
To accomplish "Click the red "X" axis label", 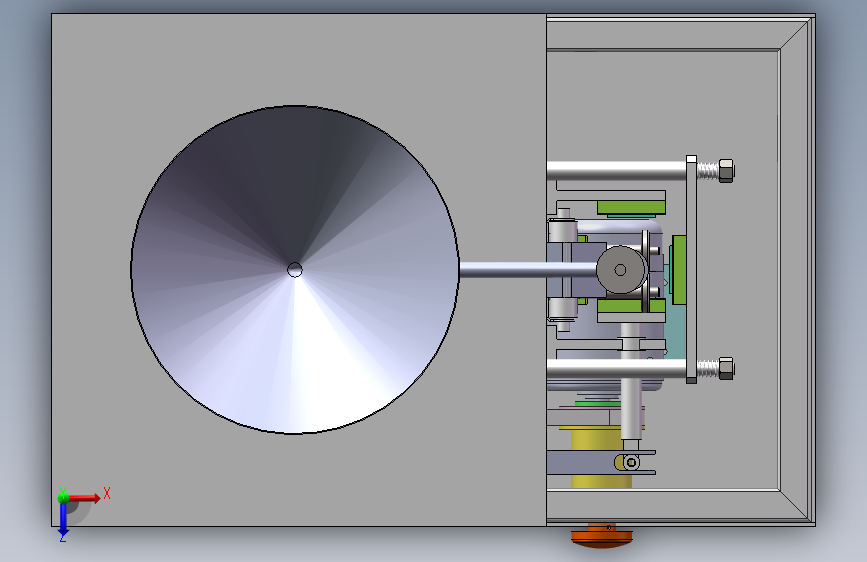I will pos(107,493).
